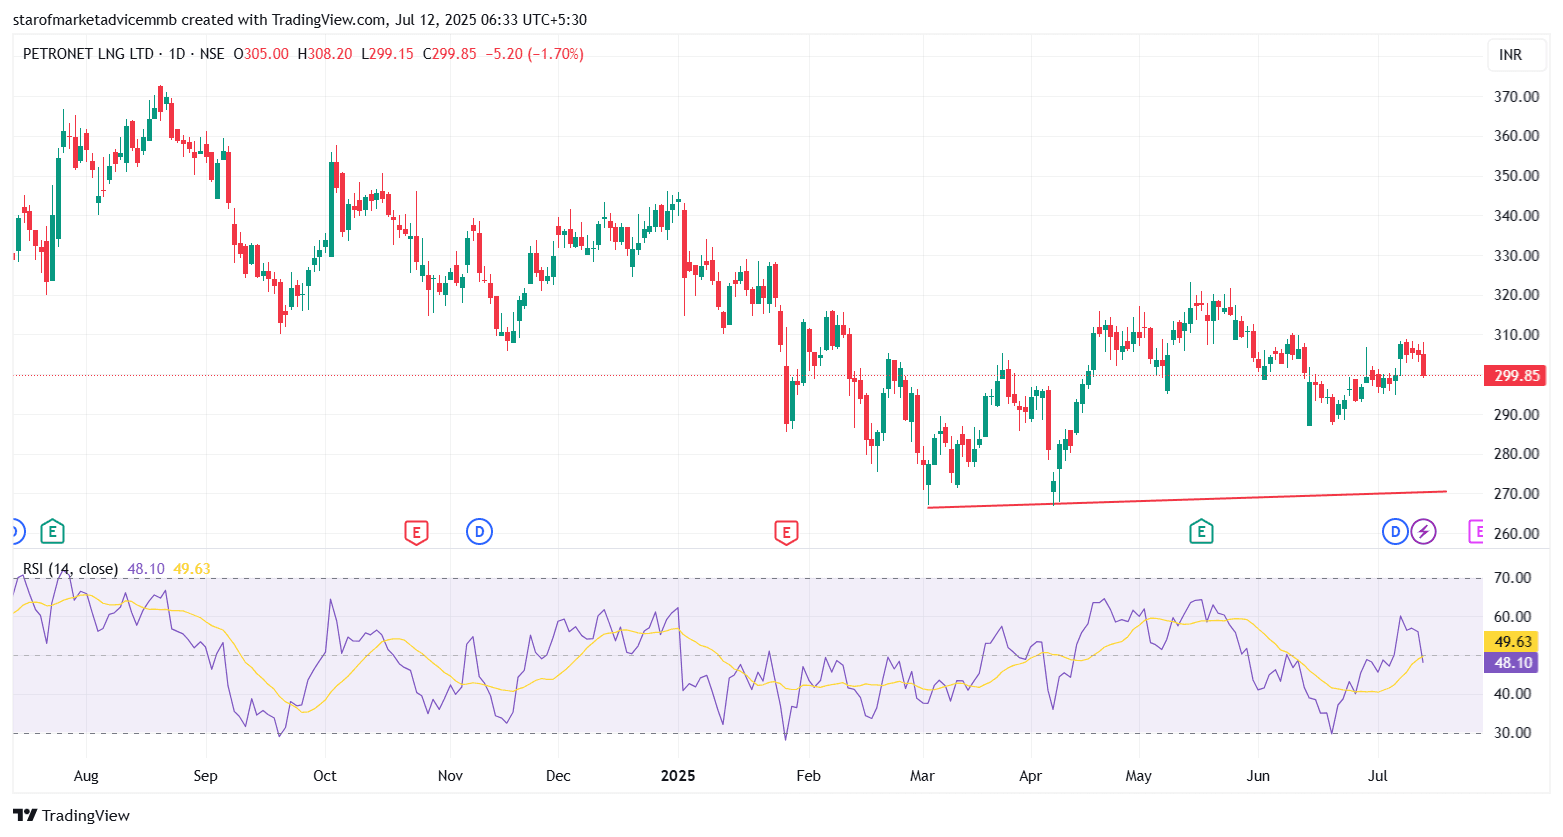Click the high value H308.20

click(x=325, y=54)
